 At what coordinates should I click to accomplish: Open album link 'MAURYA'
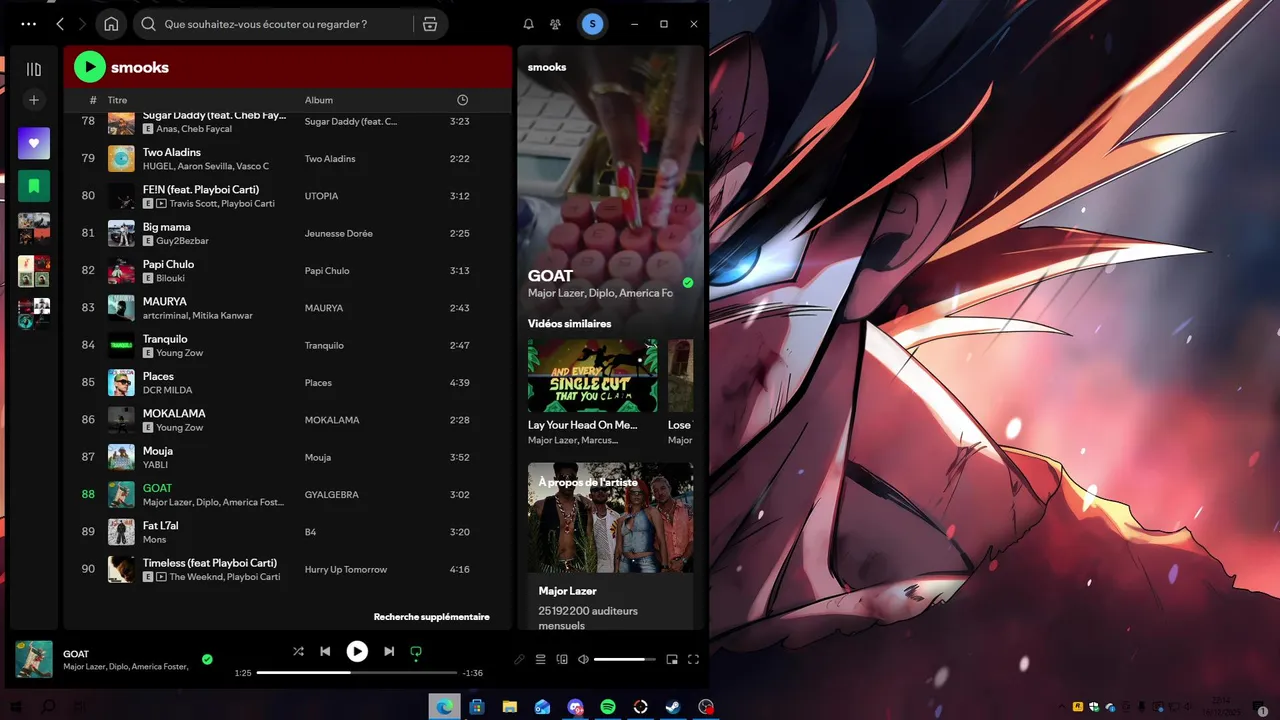[324, 308]
